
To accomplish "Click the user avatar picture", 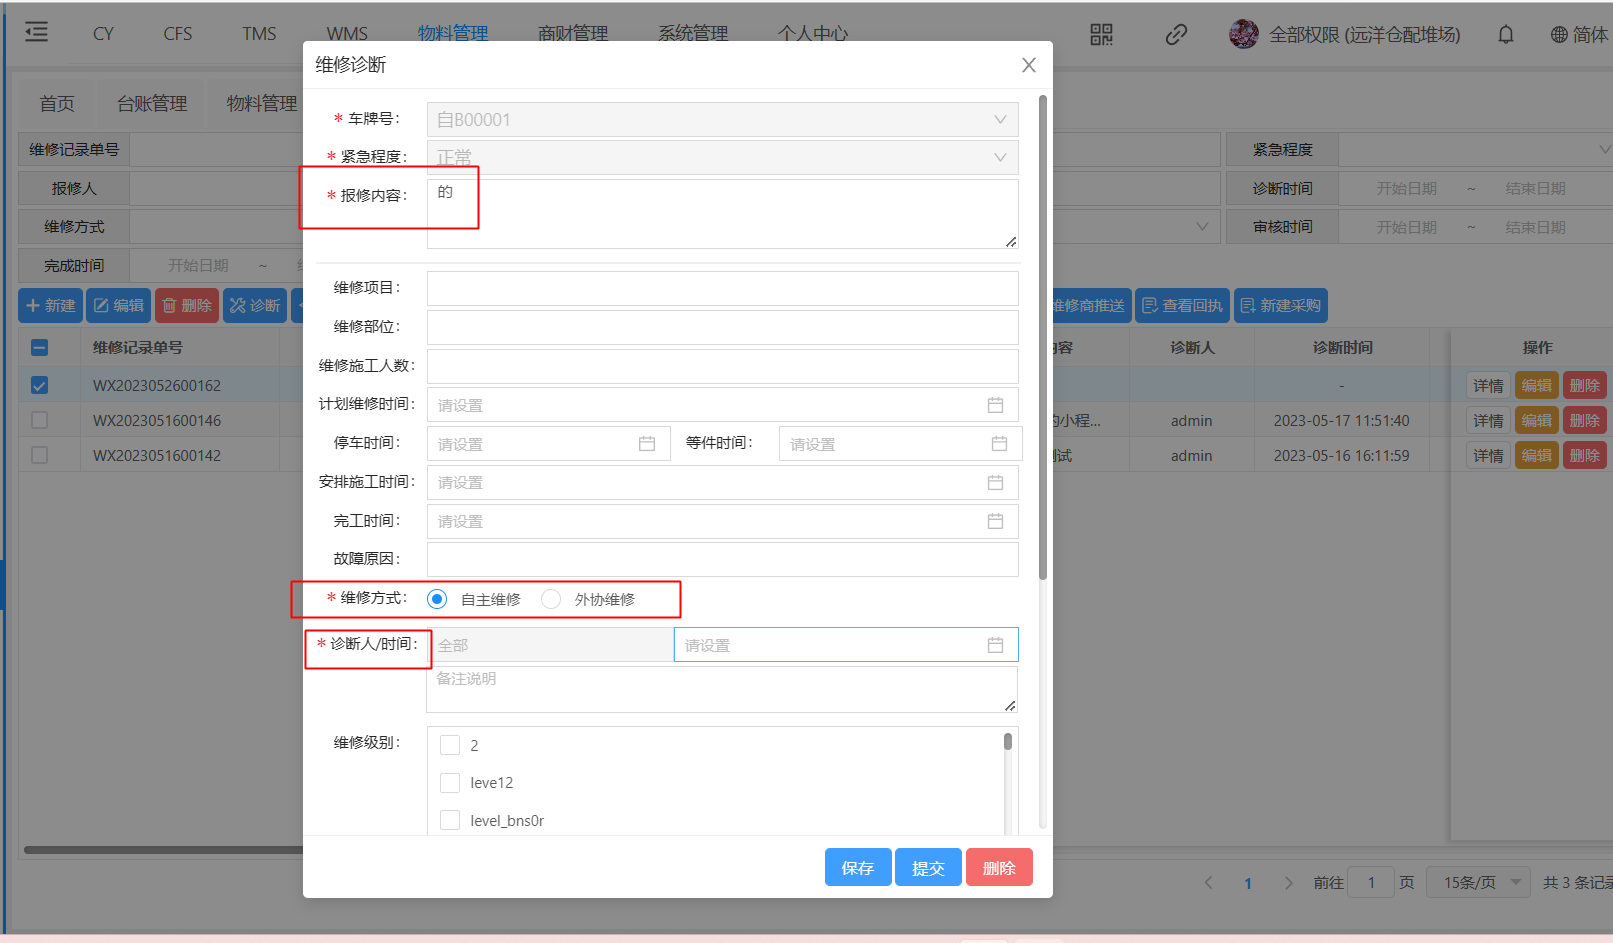I will [1243, 35].
